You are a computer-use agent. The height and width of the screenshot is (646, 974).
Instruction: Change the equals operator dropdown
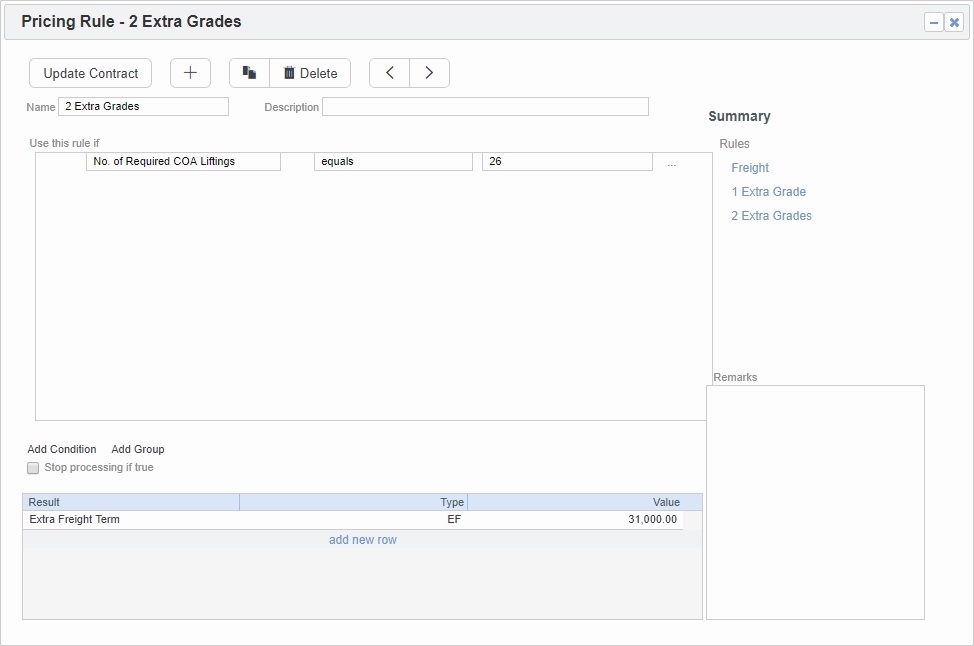pyautogui.click(x=393, y=162)
